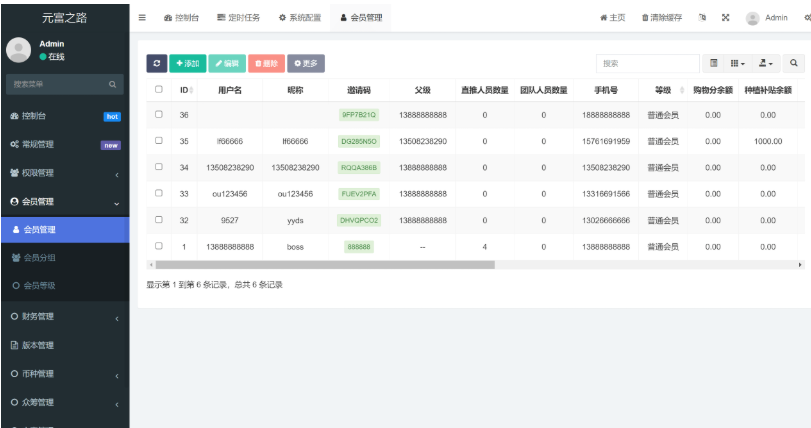811x428 pixels.
Task: Tick the checkbox for user 9527
Action: coord(158,219)
